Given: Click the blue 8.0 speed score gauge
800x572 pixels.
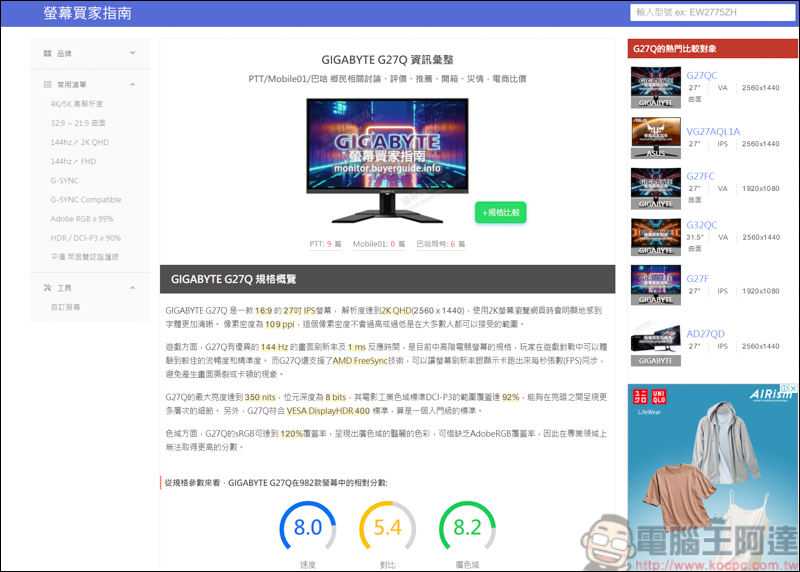Looking at the screenshot, I should click(x=307, y=528).
